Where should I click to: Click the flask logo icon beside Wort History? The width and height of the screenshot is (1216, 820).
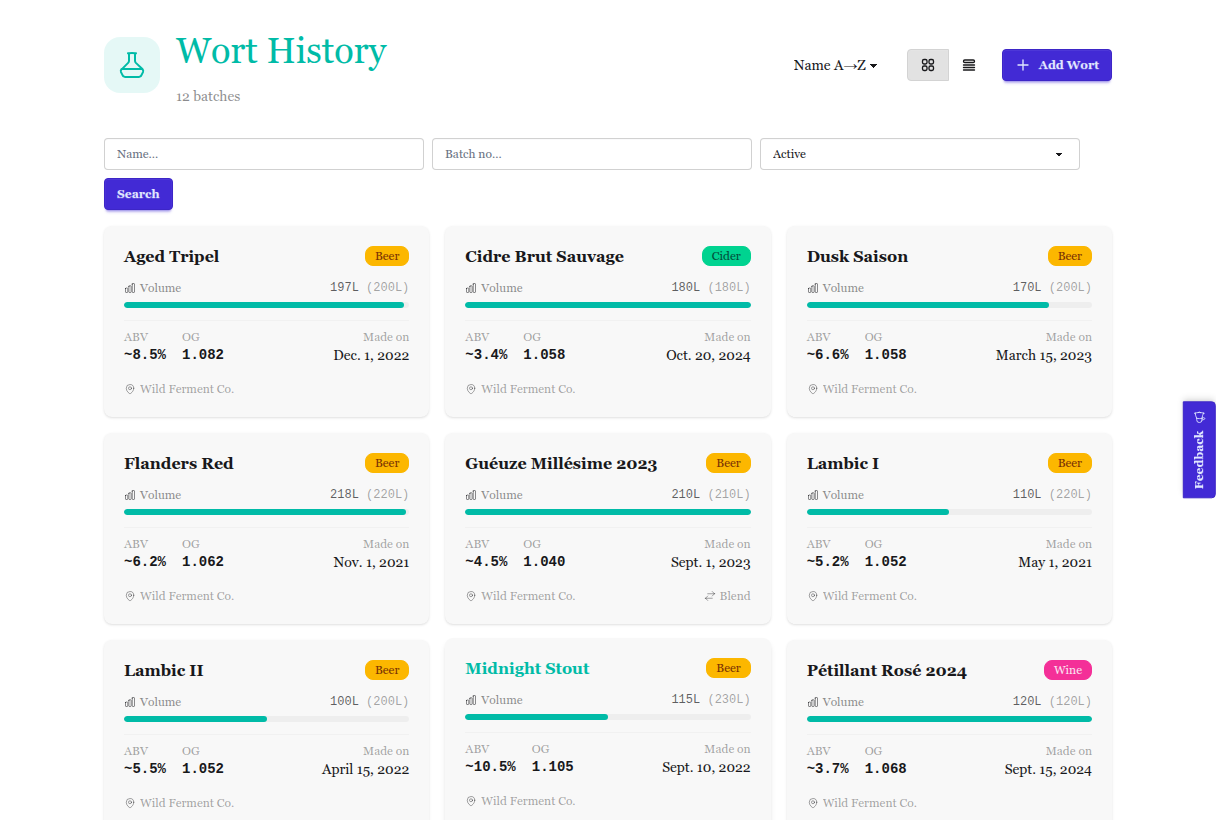(132, 65)
